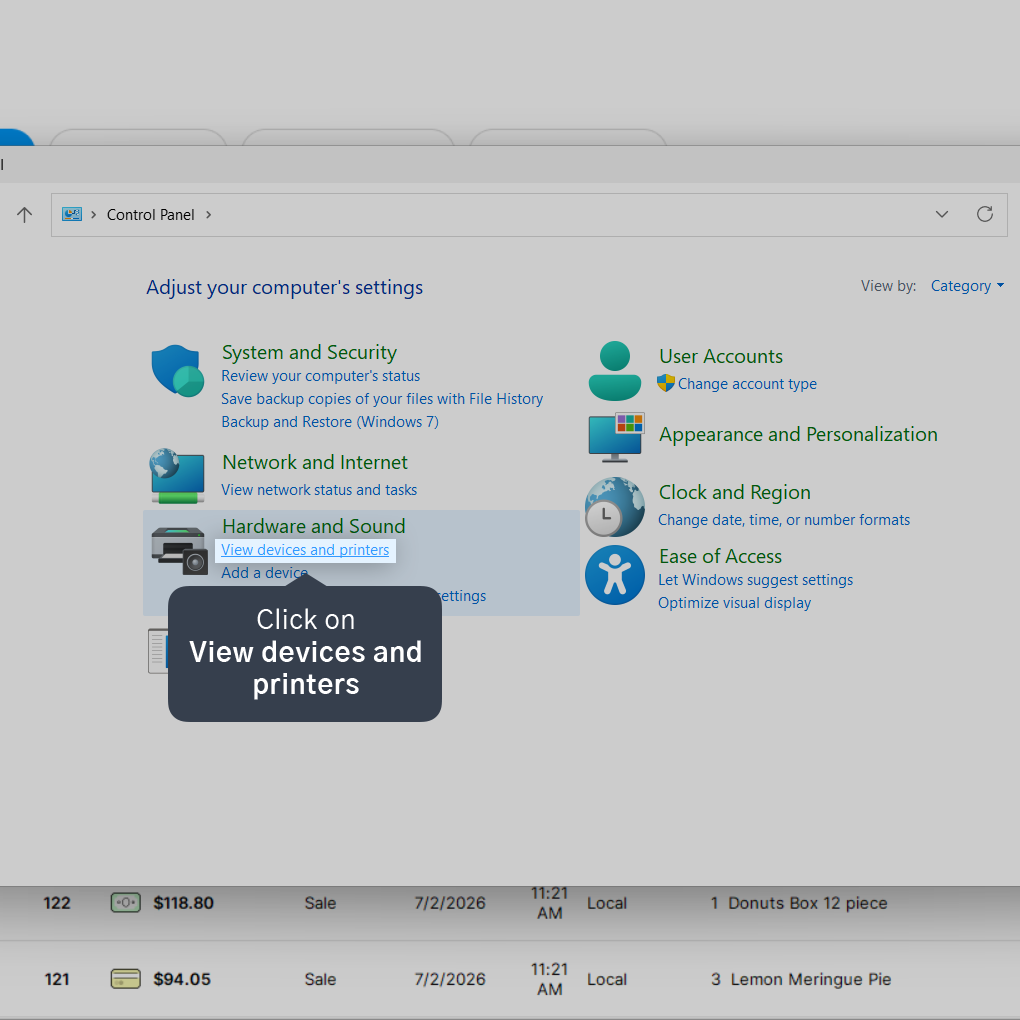
Task: Click View devices and printers link
Action: click(x=305, y=550)
